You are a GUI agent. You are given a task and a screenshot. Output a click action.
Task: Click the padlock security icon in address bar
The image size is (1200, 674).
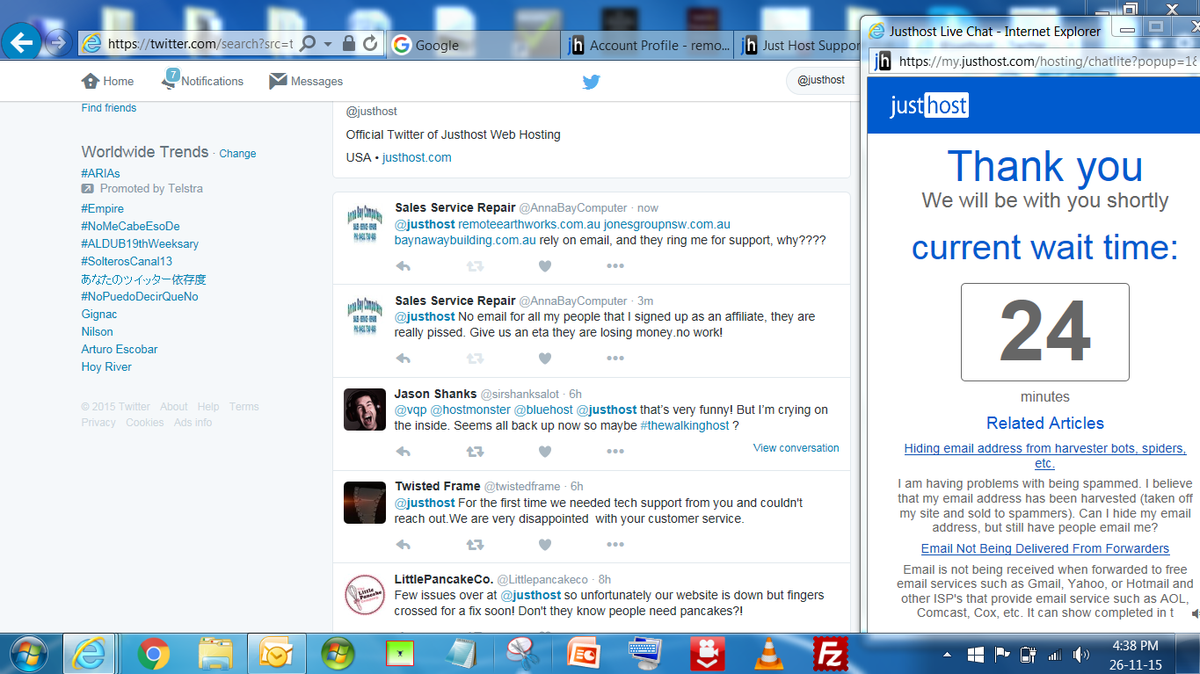(x=348, y=44)
